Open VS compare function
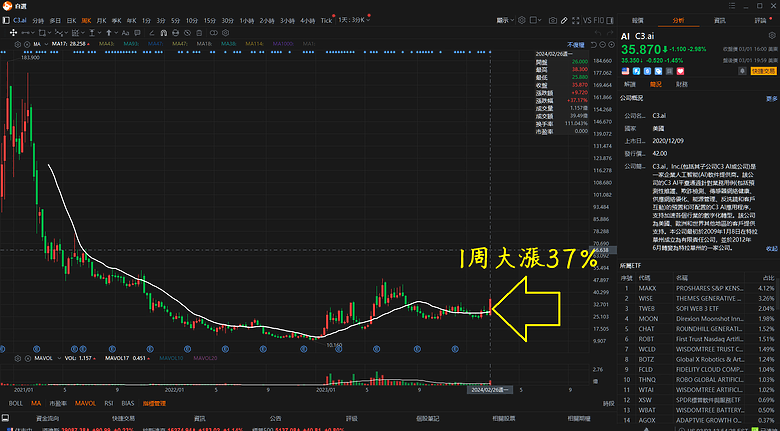The image size is (780, 431). (587, 20)
